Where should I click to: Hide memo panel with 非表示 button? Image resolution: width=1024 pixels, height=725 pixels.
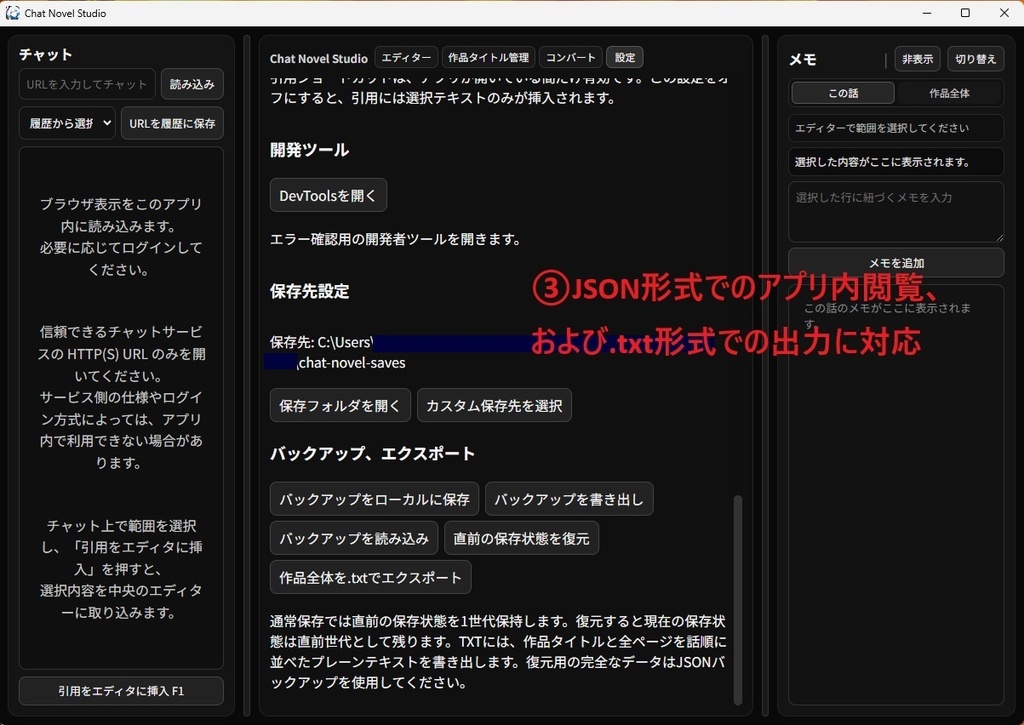tap(918, 59)
